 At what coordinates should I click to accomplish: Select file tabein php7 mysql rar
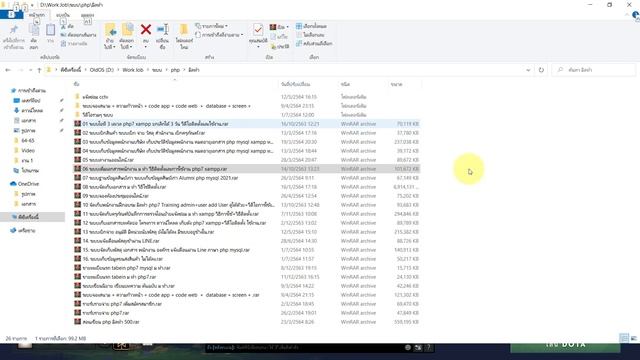tap(247, 267)
